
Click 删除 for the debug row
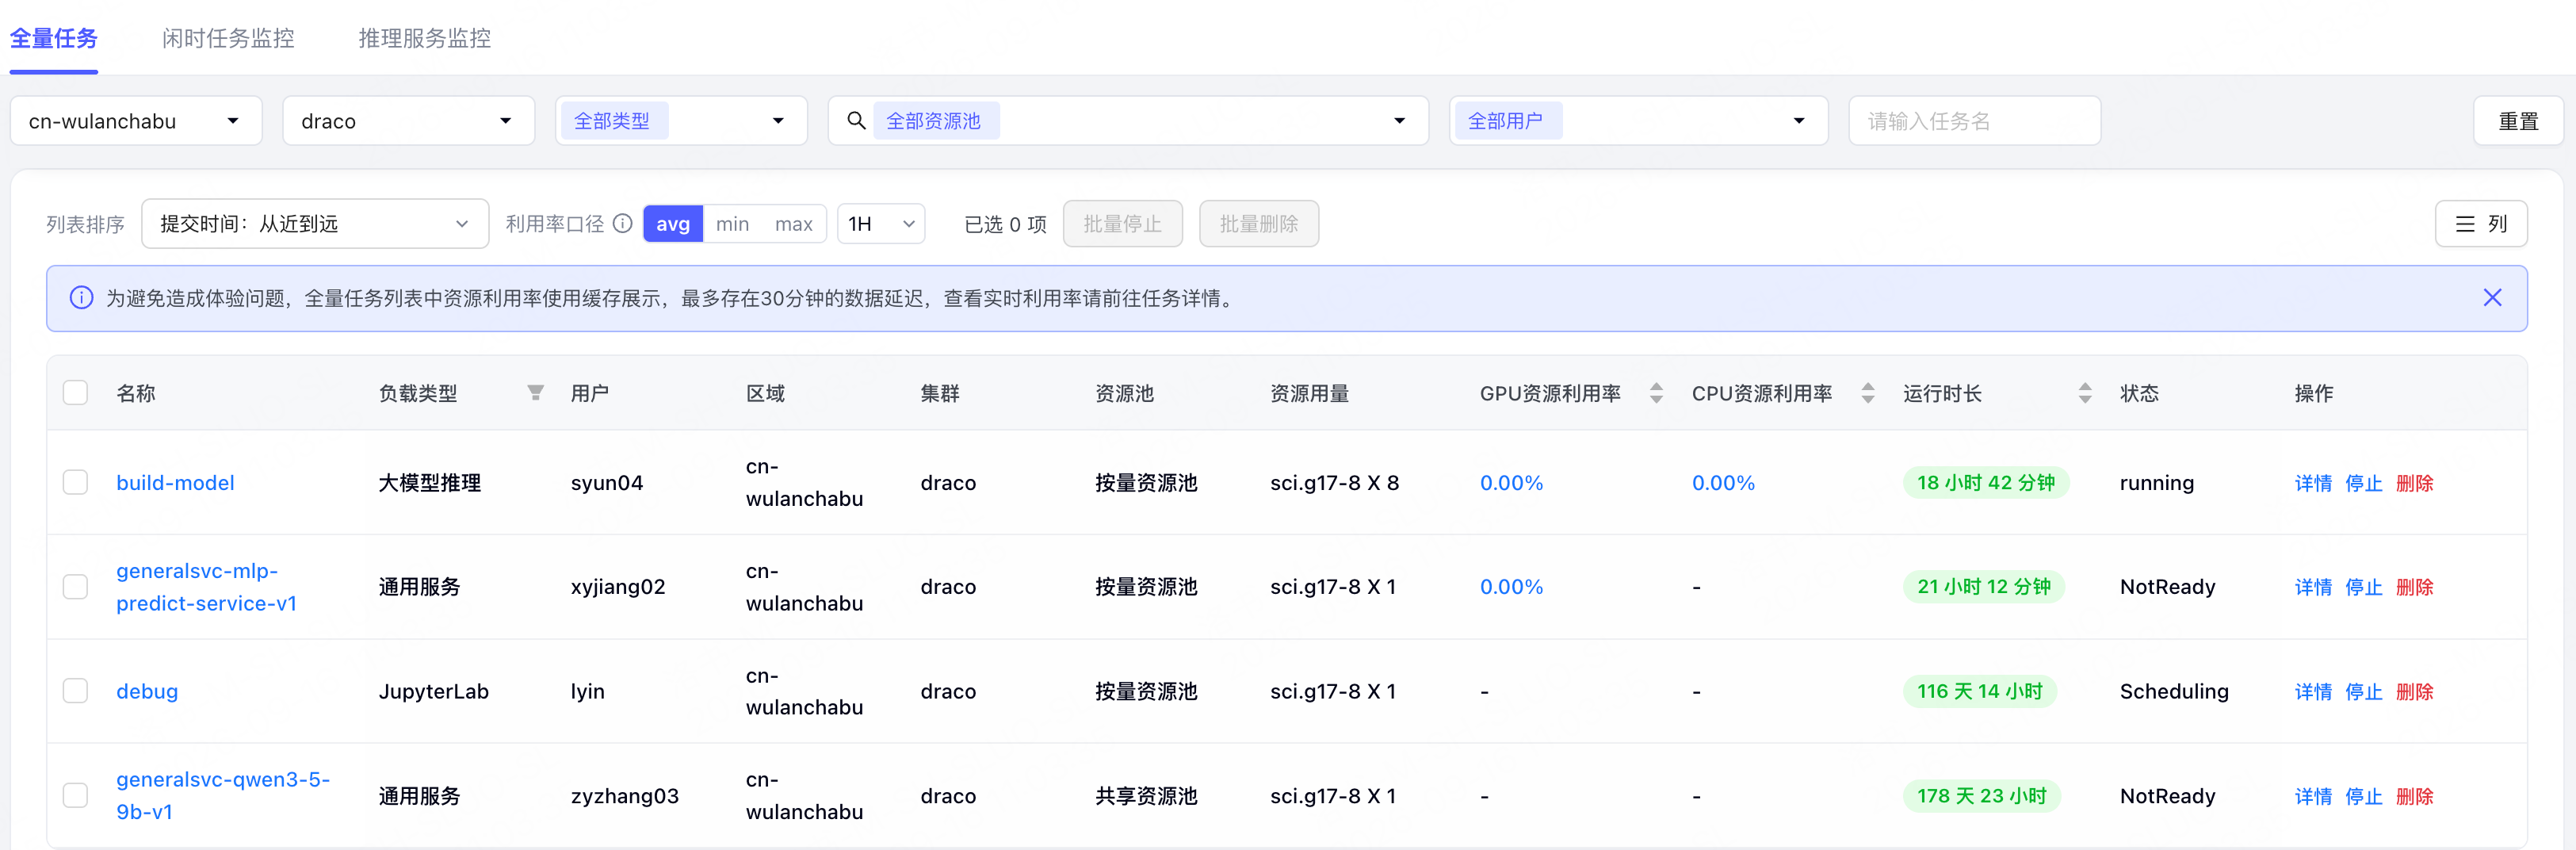(2415, 691)
